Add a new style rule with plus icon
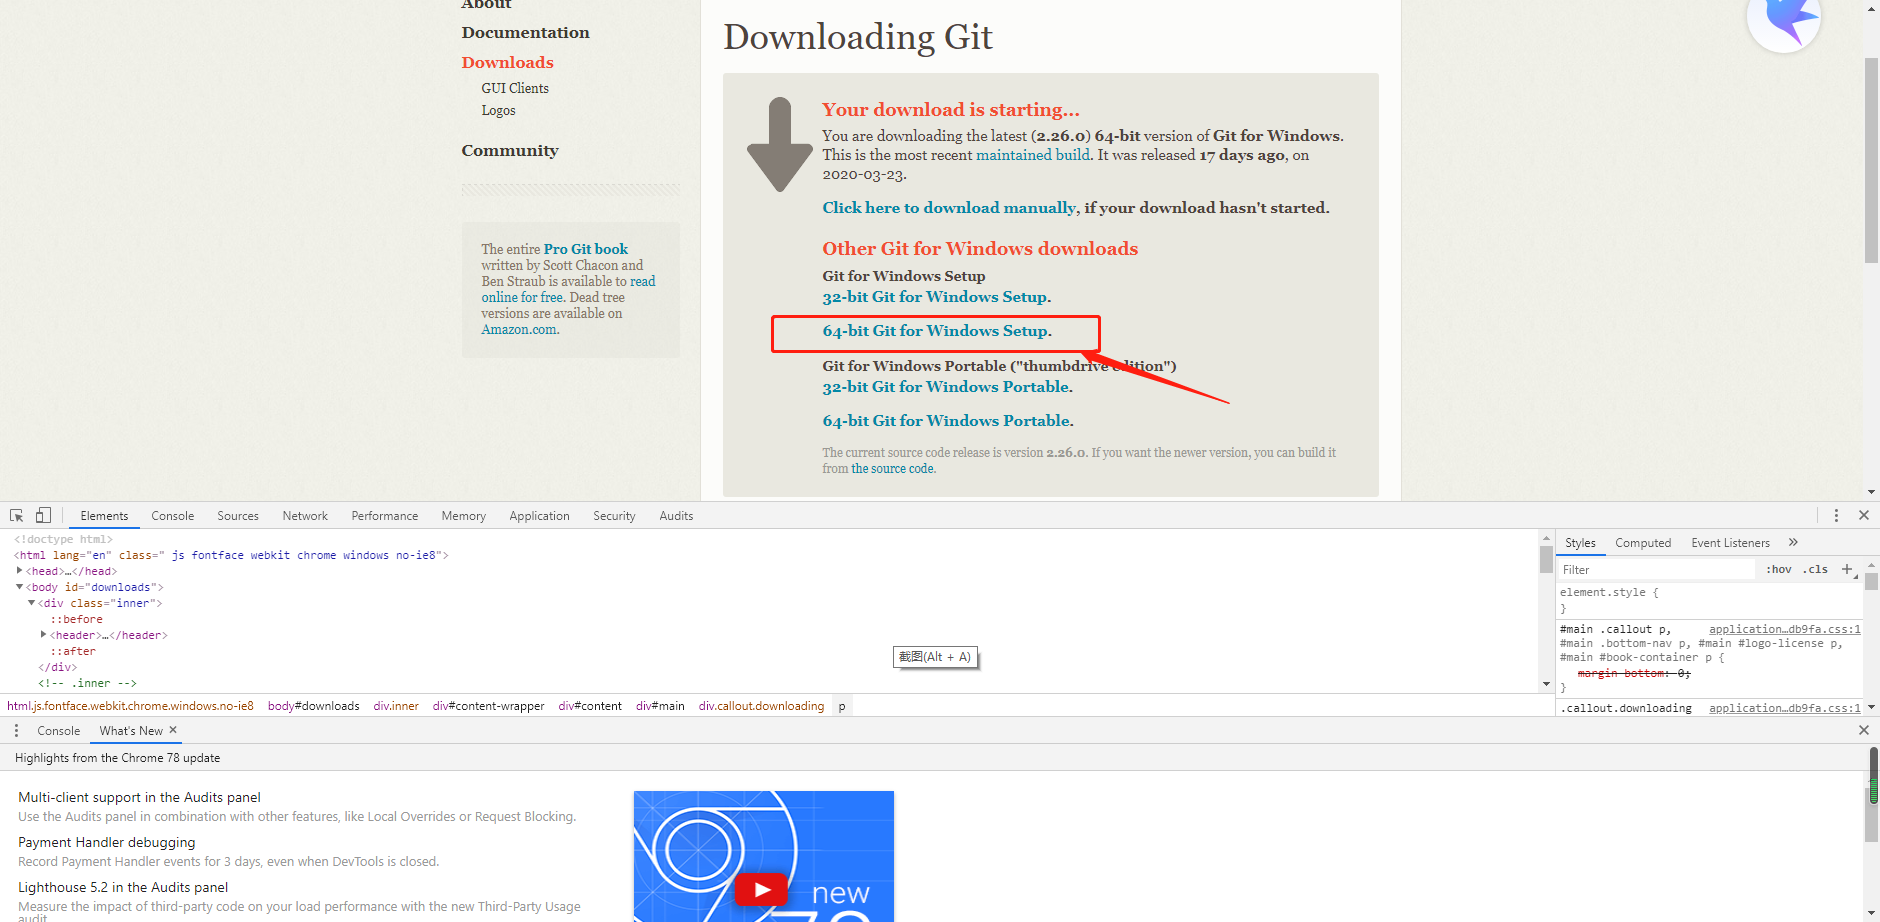1880x922 pixels. point(1847,569)
